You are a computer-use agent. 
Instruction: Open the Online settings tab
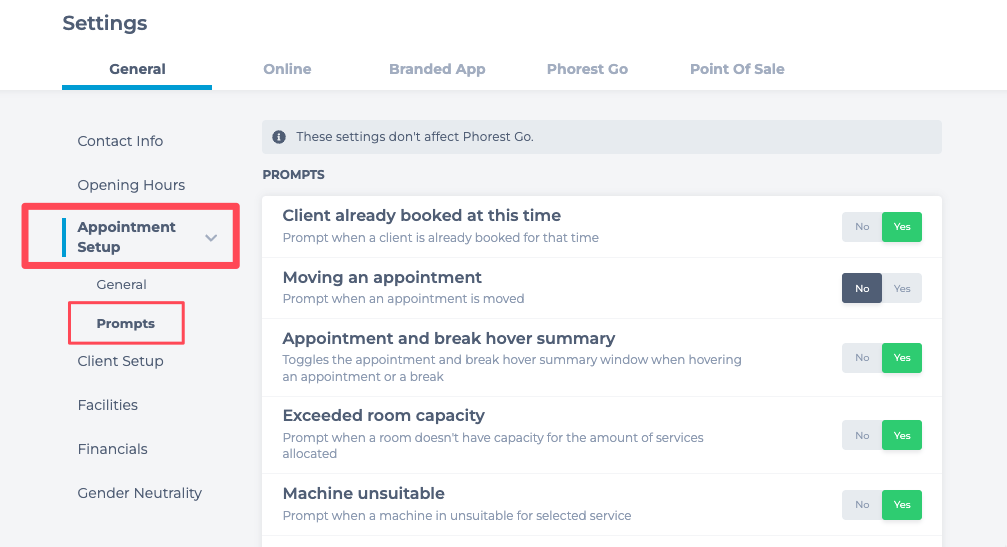pos(287,69)
